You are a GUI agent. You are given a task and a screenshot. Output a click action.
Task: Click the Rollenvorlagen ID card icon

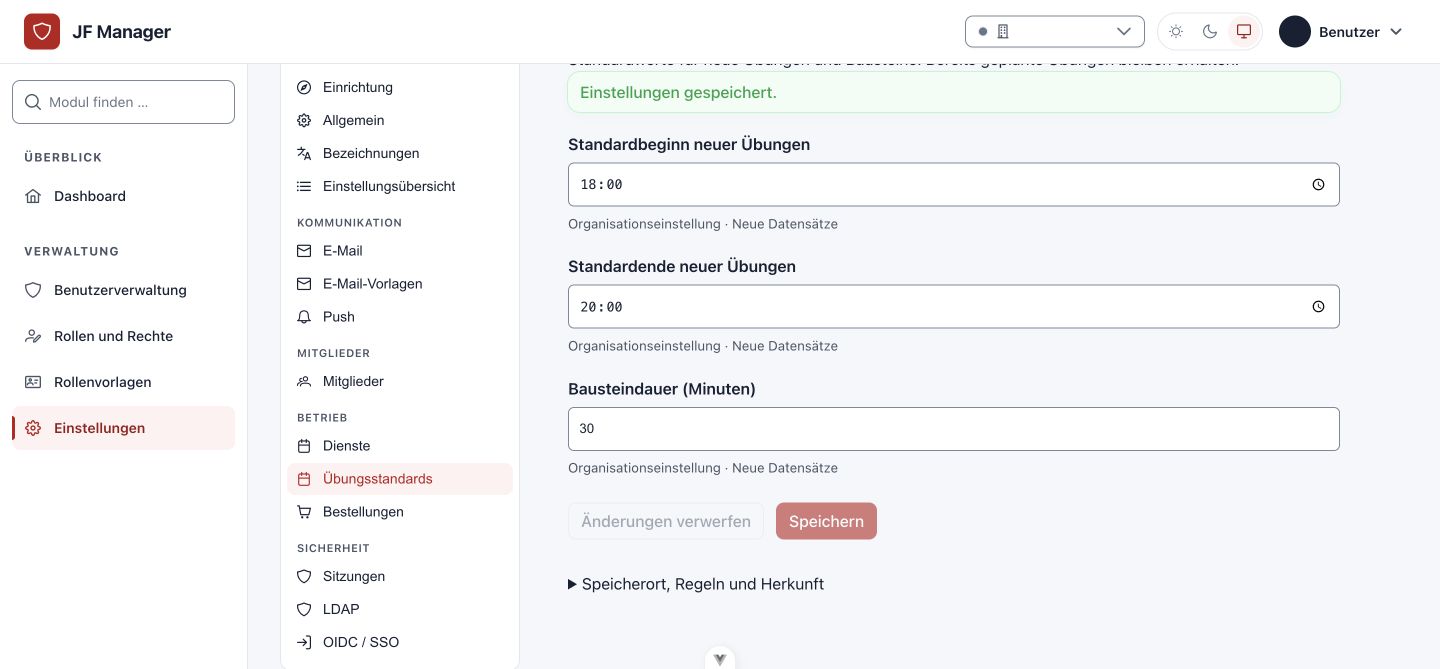pyautogui.click(x=33, y=382)
